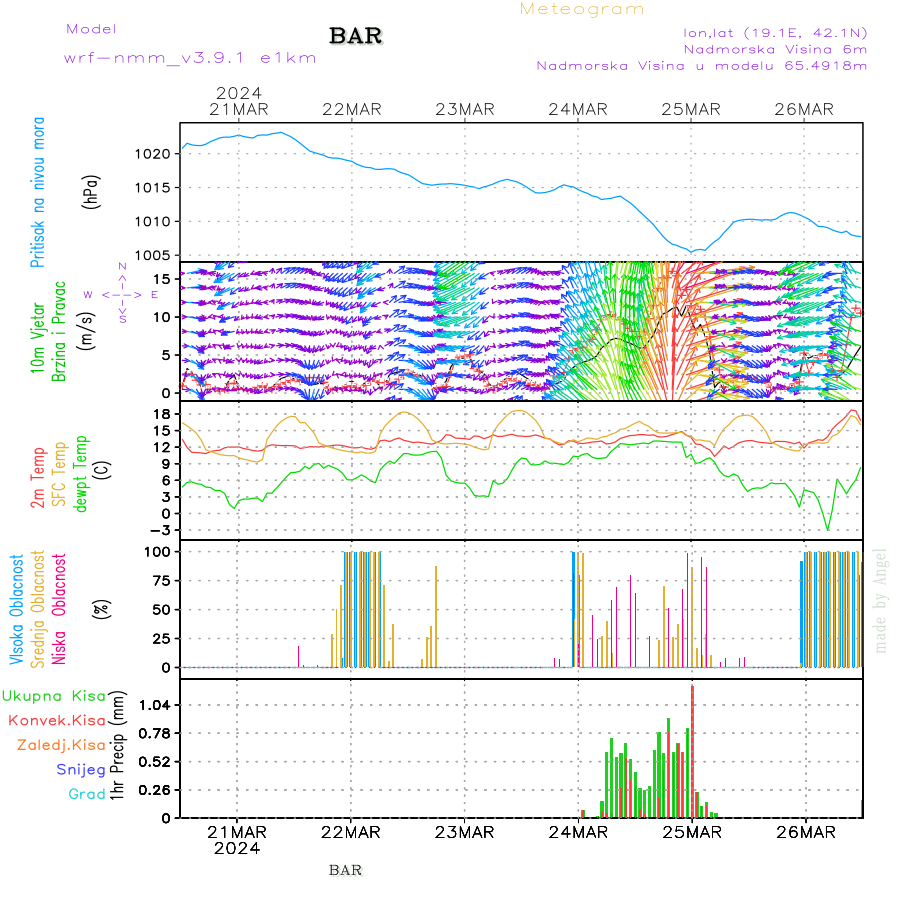The image size is (900, 900).
Task: Click the "10" tick on the wind speed axis
Action: click(162, 317)
